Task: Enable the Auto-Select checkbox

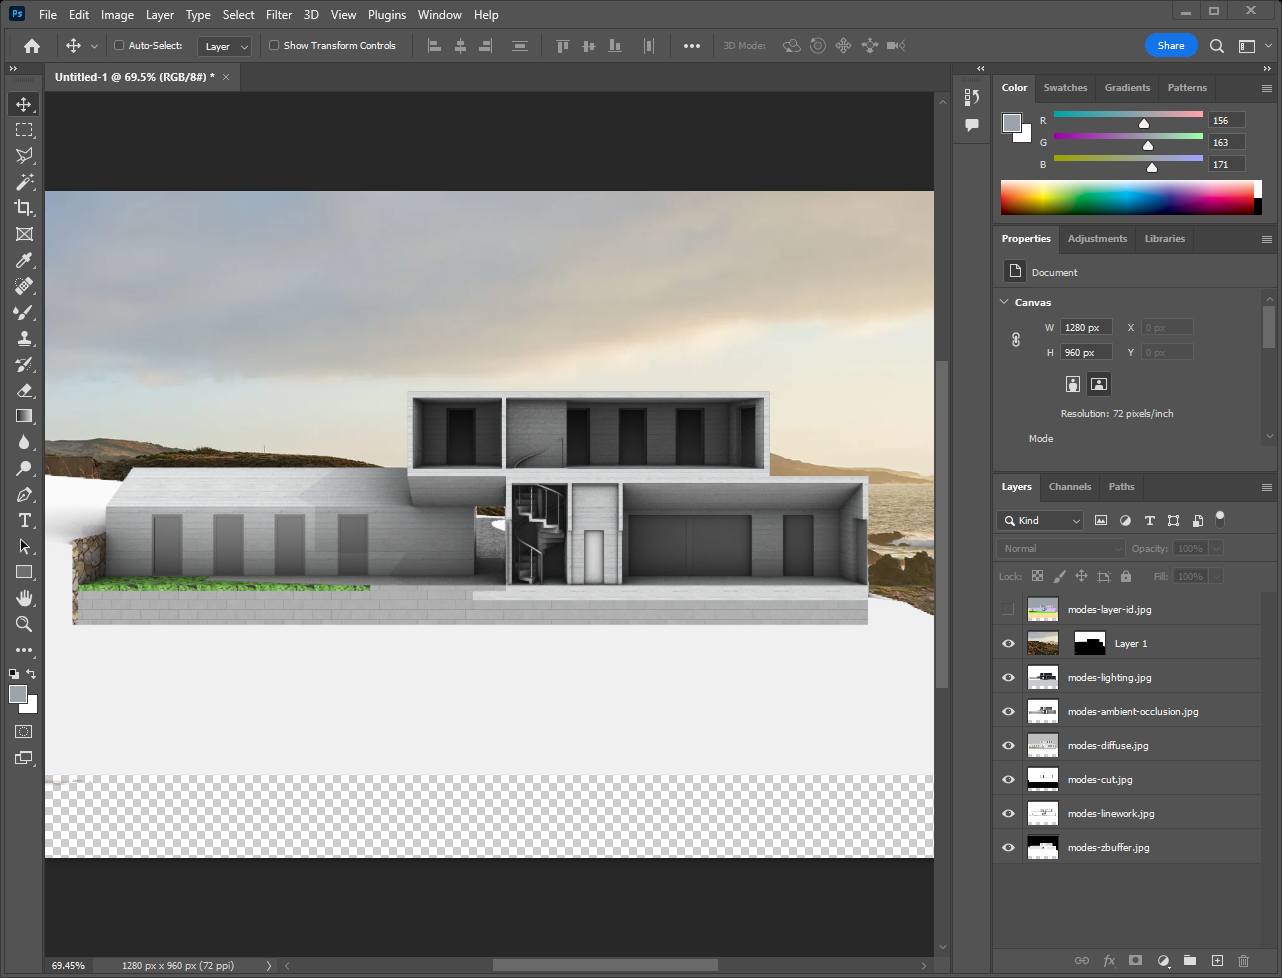Action: pyautogui.click(x=119, y=46)
